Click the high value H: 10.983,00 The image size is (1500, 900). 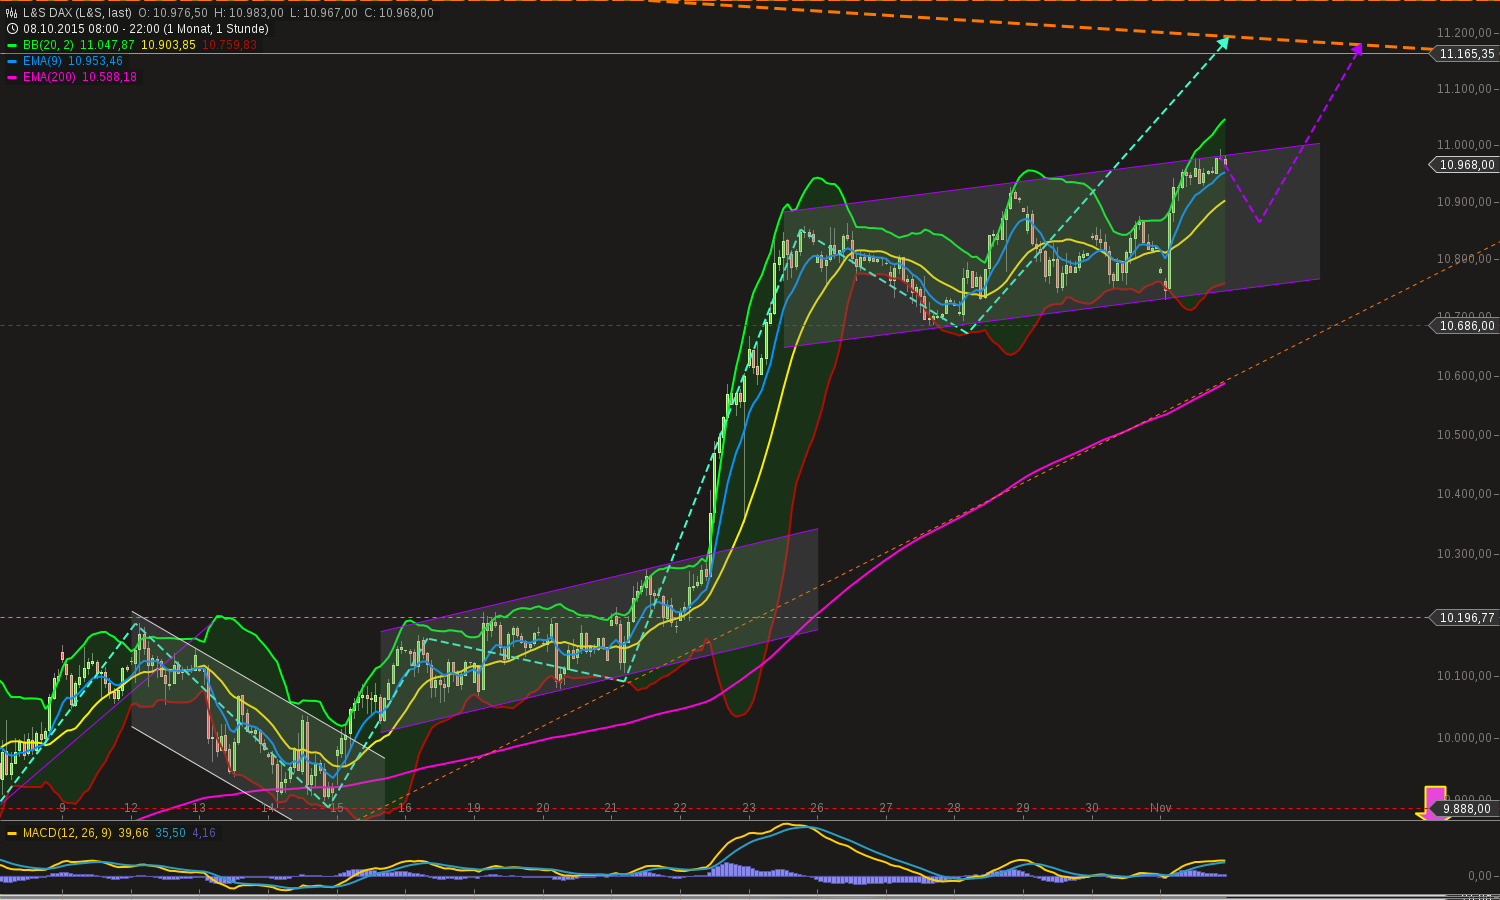click(x=249, y=13)
